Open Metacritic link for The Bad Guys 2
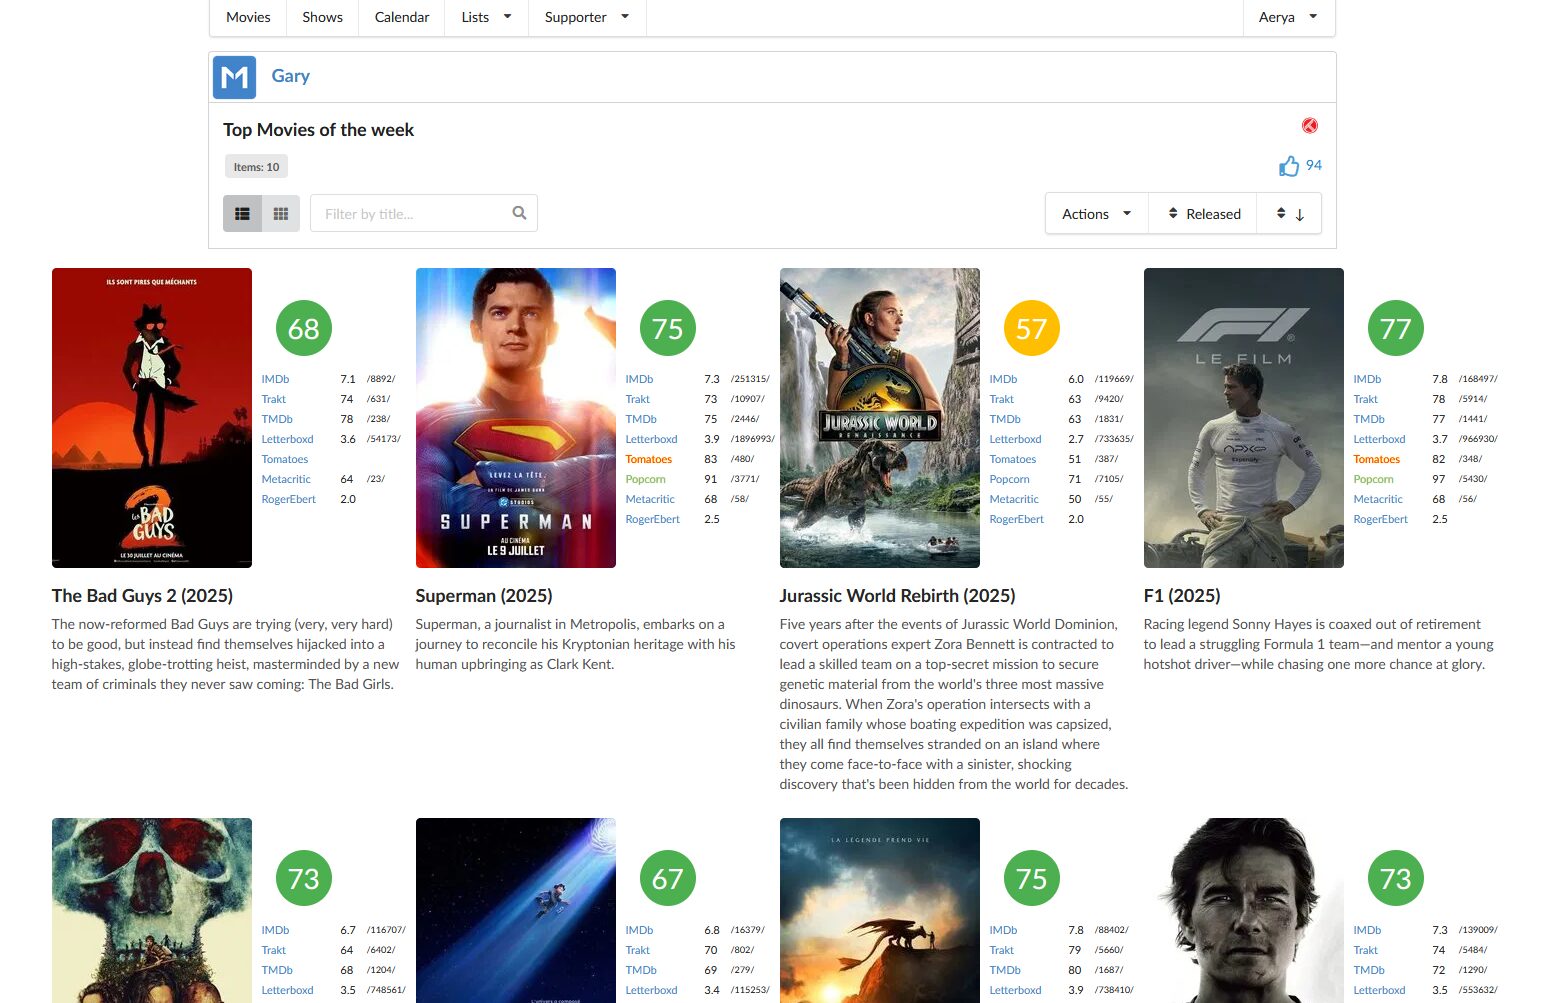 [x=286, y=479]
